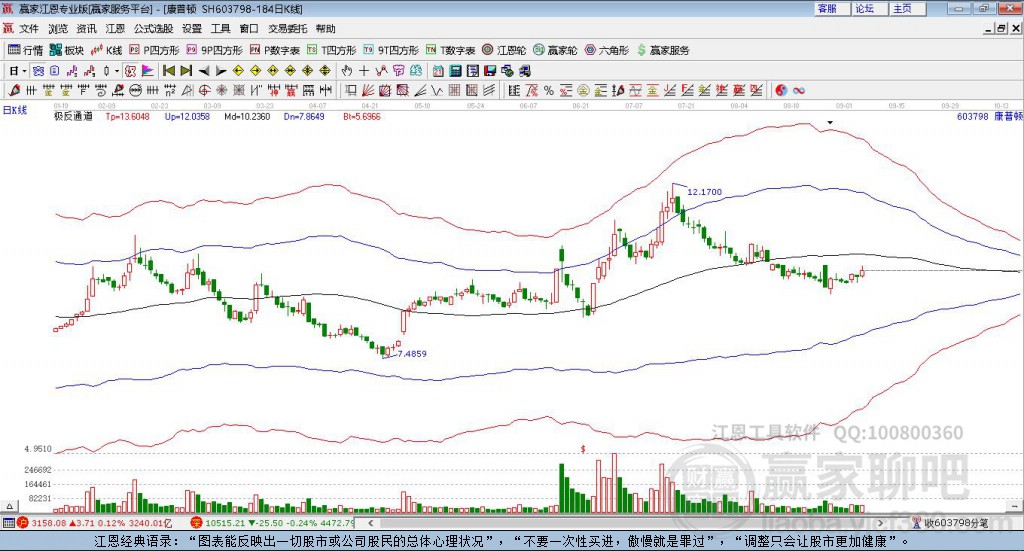Open the 帮助 menu

pyautogui.click(x=325, y=29)
